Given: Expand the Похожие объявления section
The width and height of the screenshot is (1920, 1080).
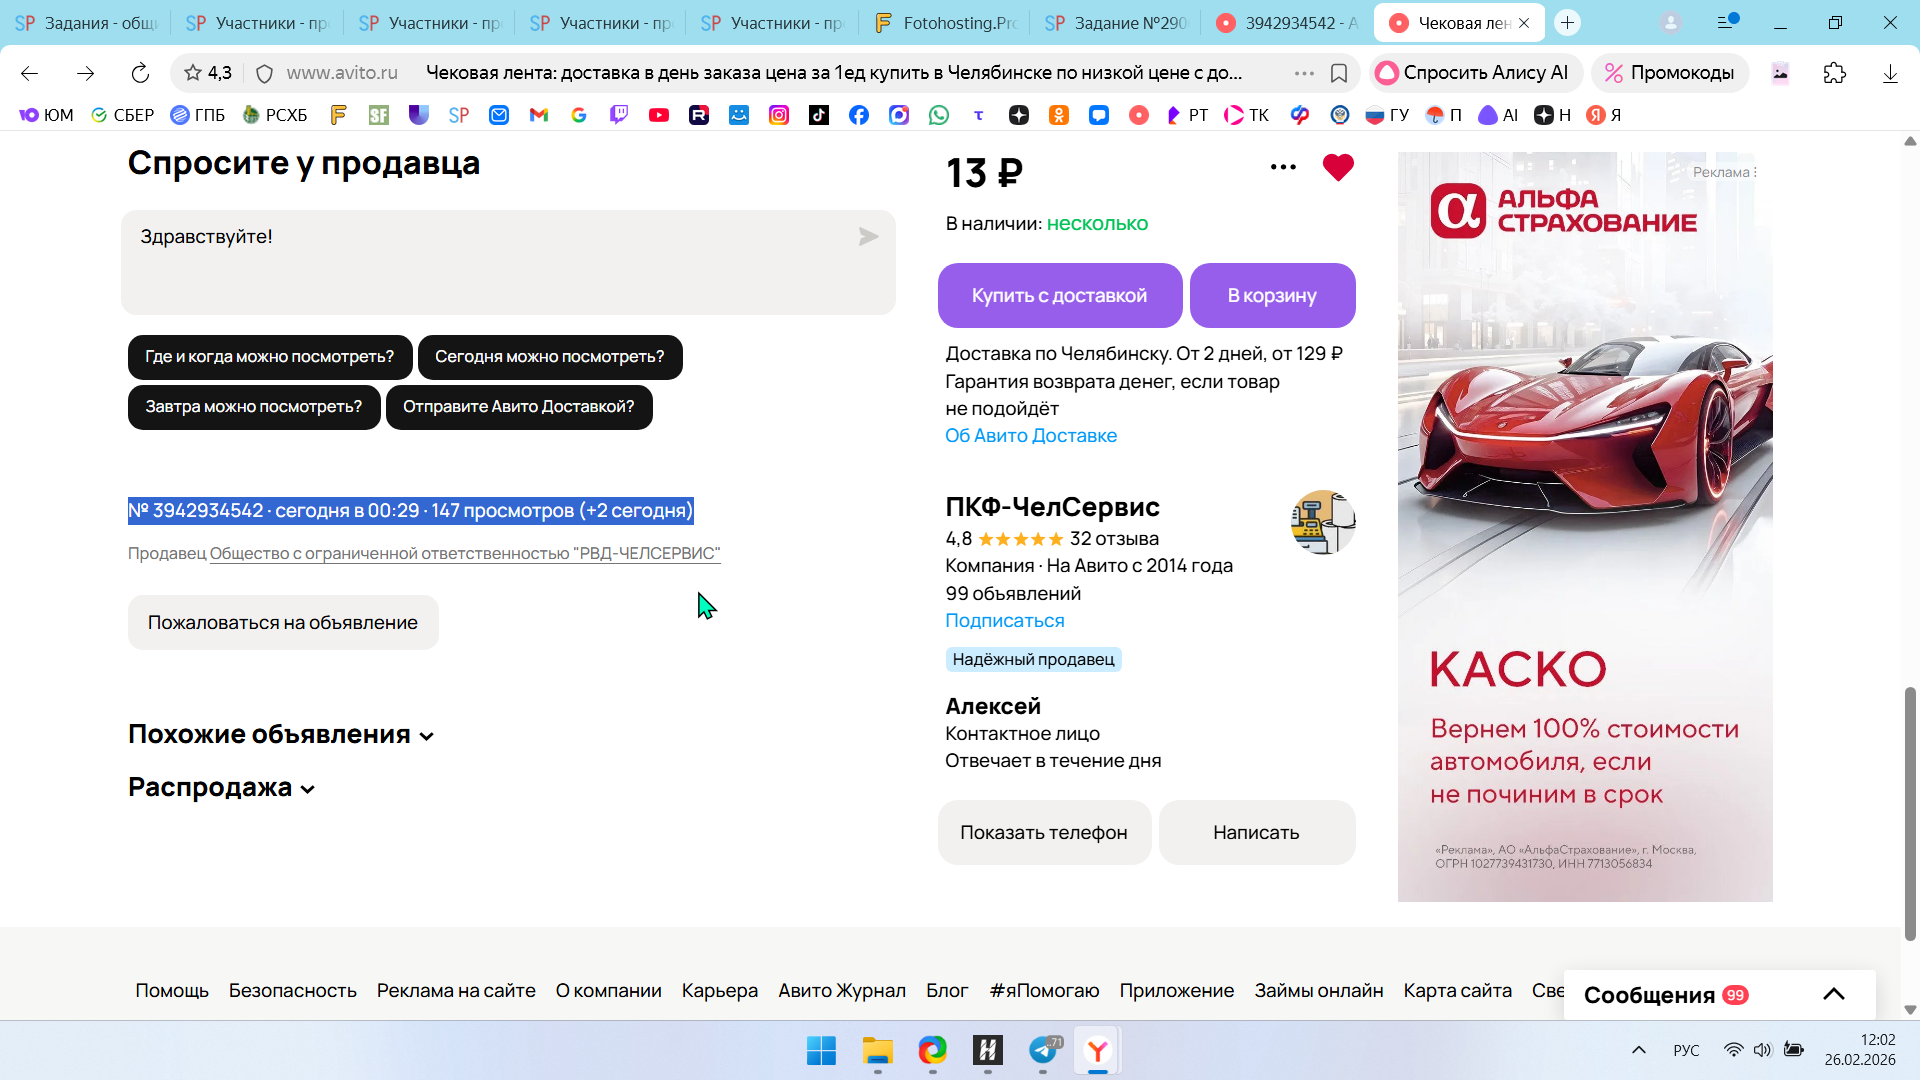Looking at the screenshot, I should (281, 735).
